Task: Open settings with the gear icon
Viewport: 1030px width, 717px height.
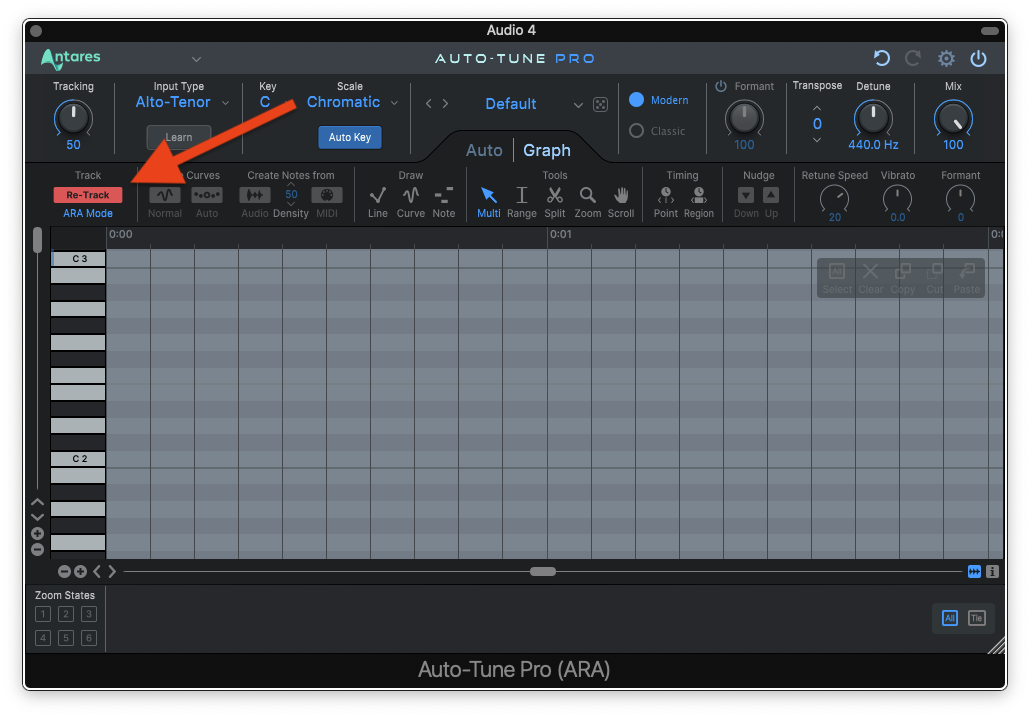Action: [x=946, y=58]
